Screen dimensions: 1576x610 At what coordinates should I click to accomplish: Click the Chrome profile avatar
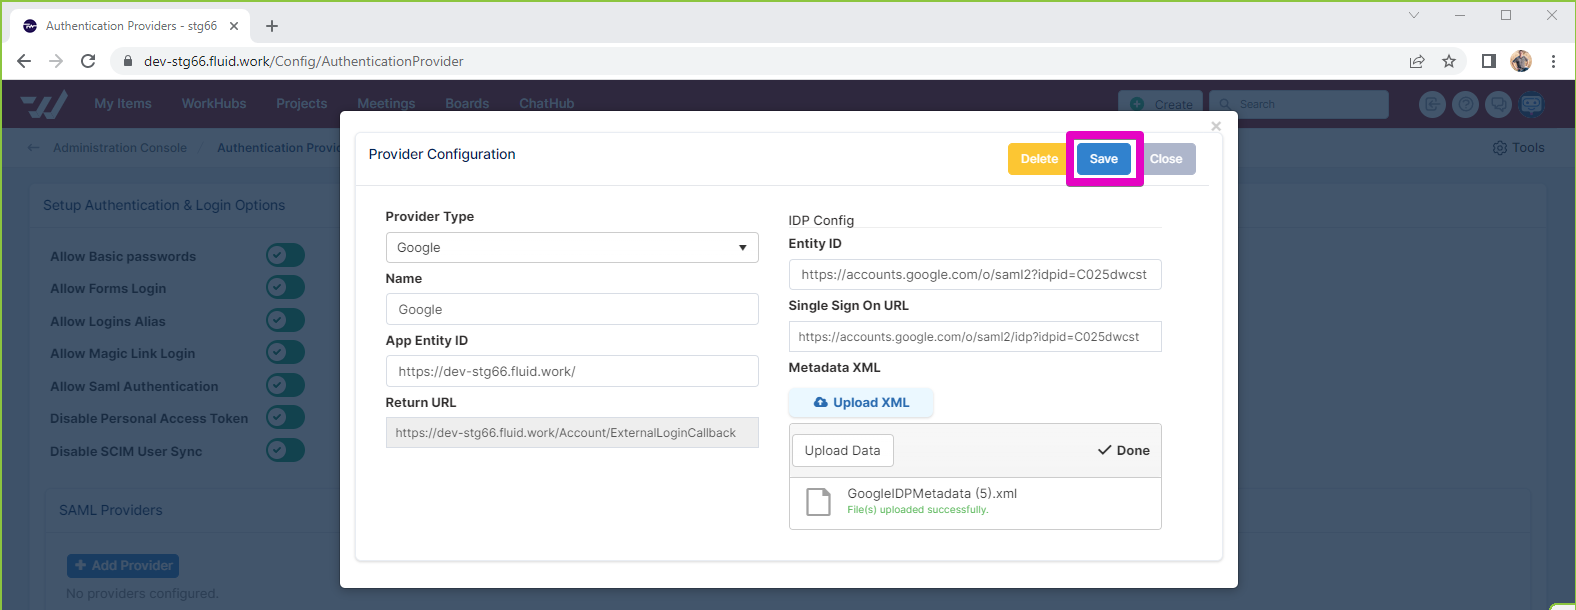point(1521,61)
